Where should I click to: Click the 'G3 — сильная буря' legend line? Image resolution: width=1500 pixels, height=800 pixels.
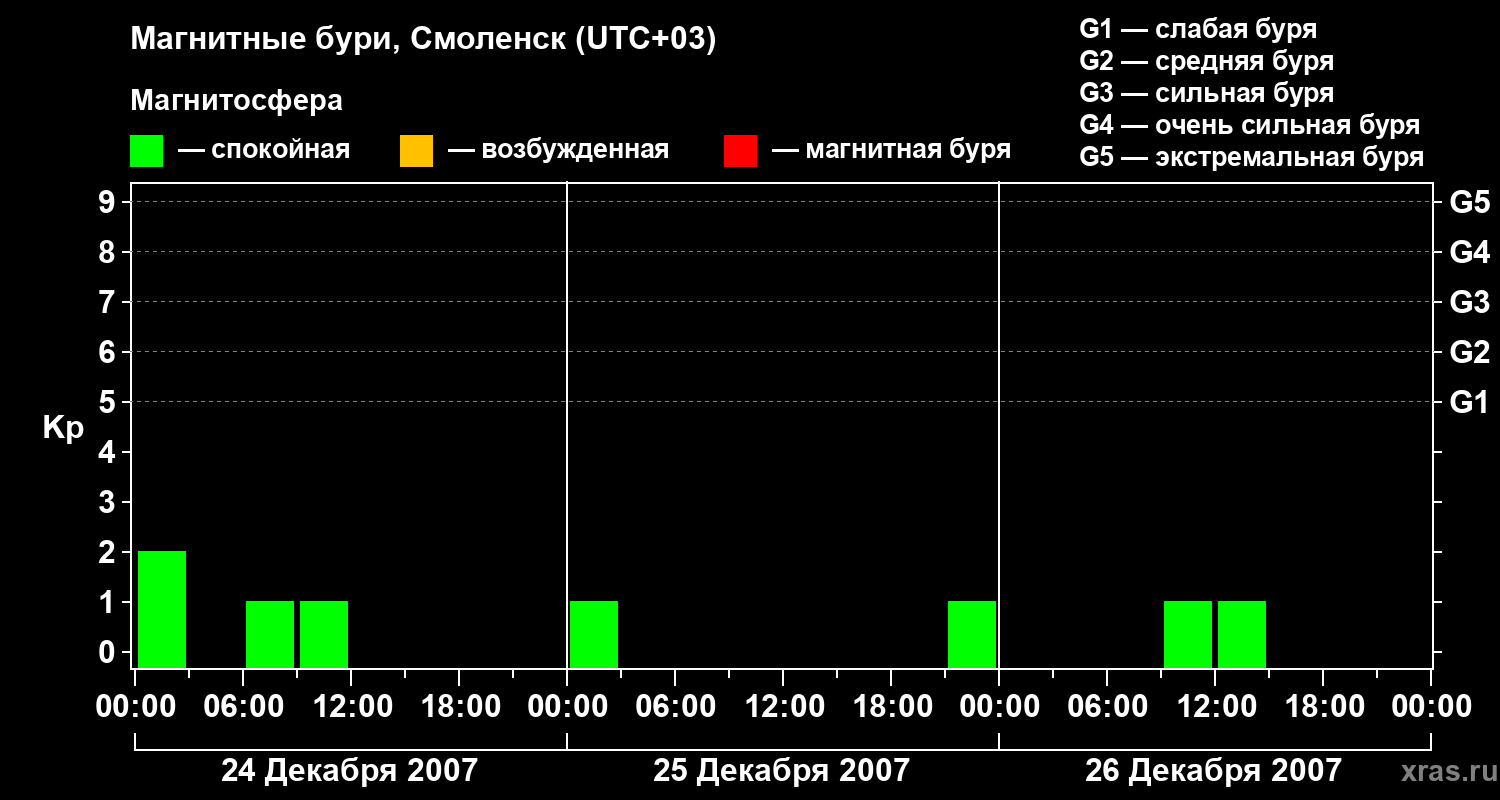pos(1206,93)
